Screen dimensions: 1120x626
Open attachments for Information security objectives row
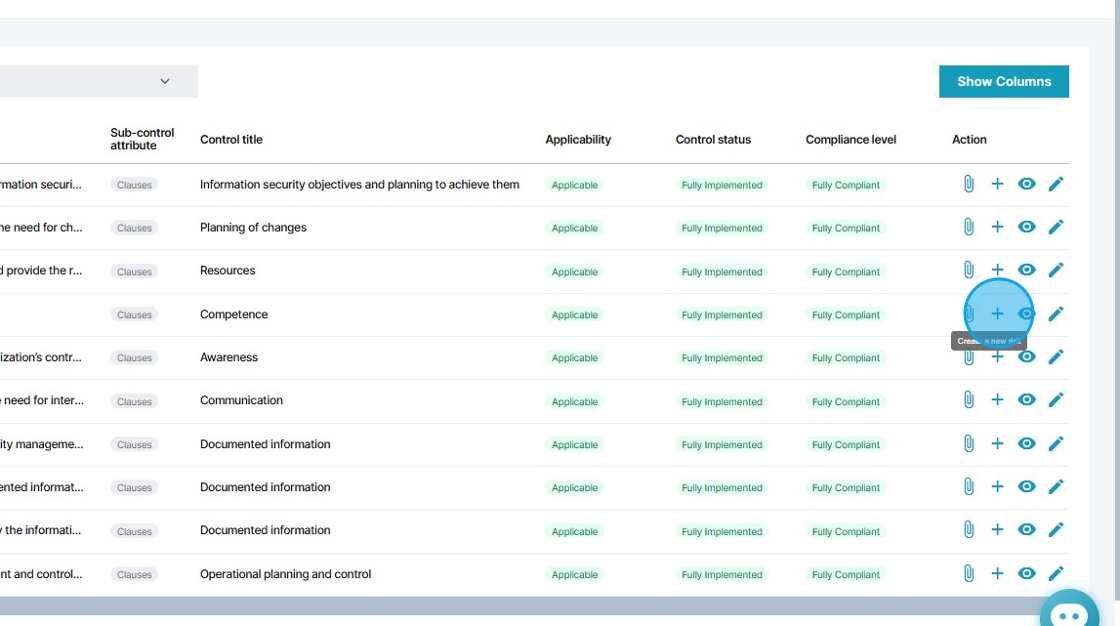(x=969, y=184)
